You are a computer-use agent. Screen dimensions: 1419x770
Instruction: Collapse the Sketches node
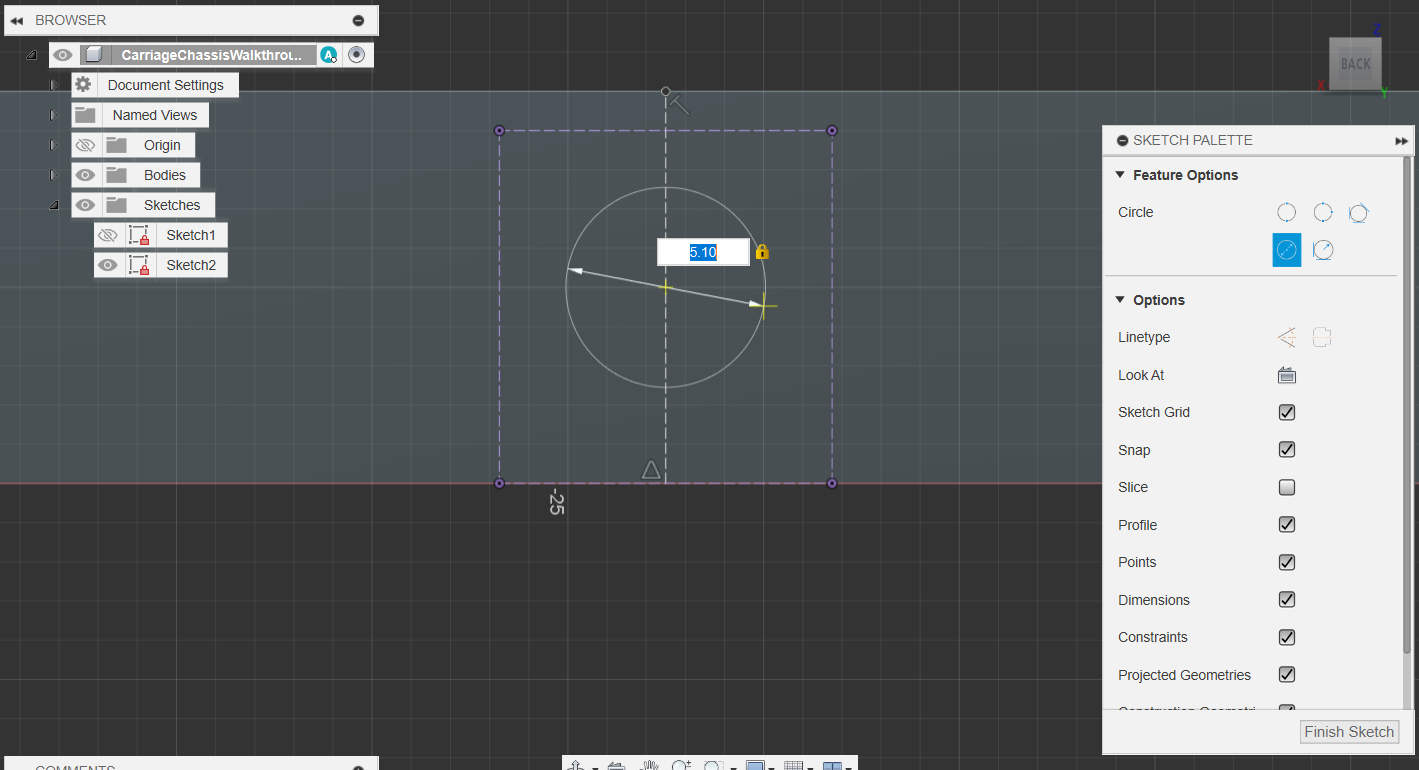point(54,205)
